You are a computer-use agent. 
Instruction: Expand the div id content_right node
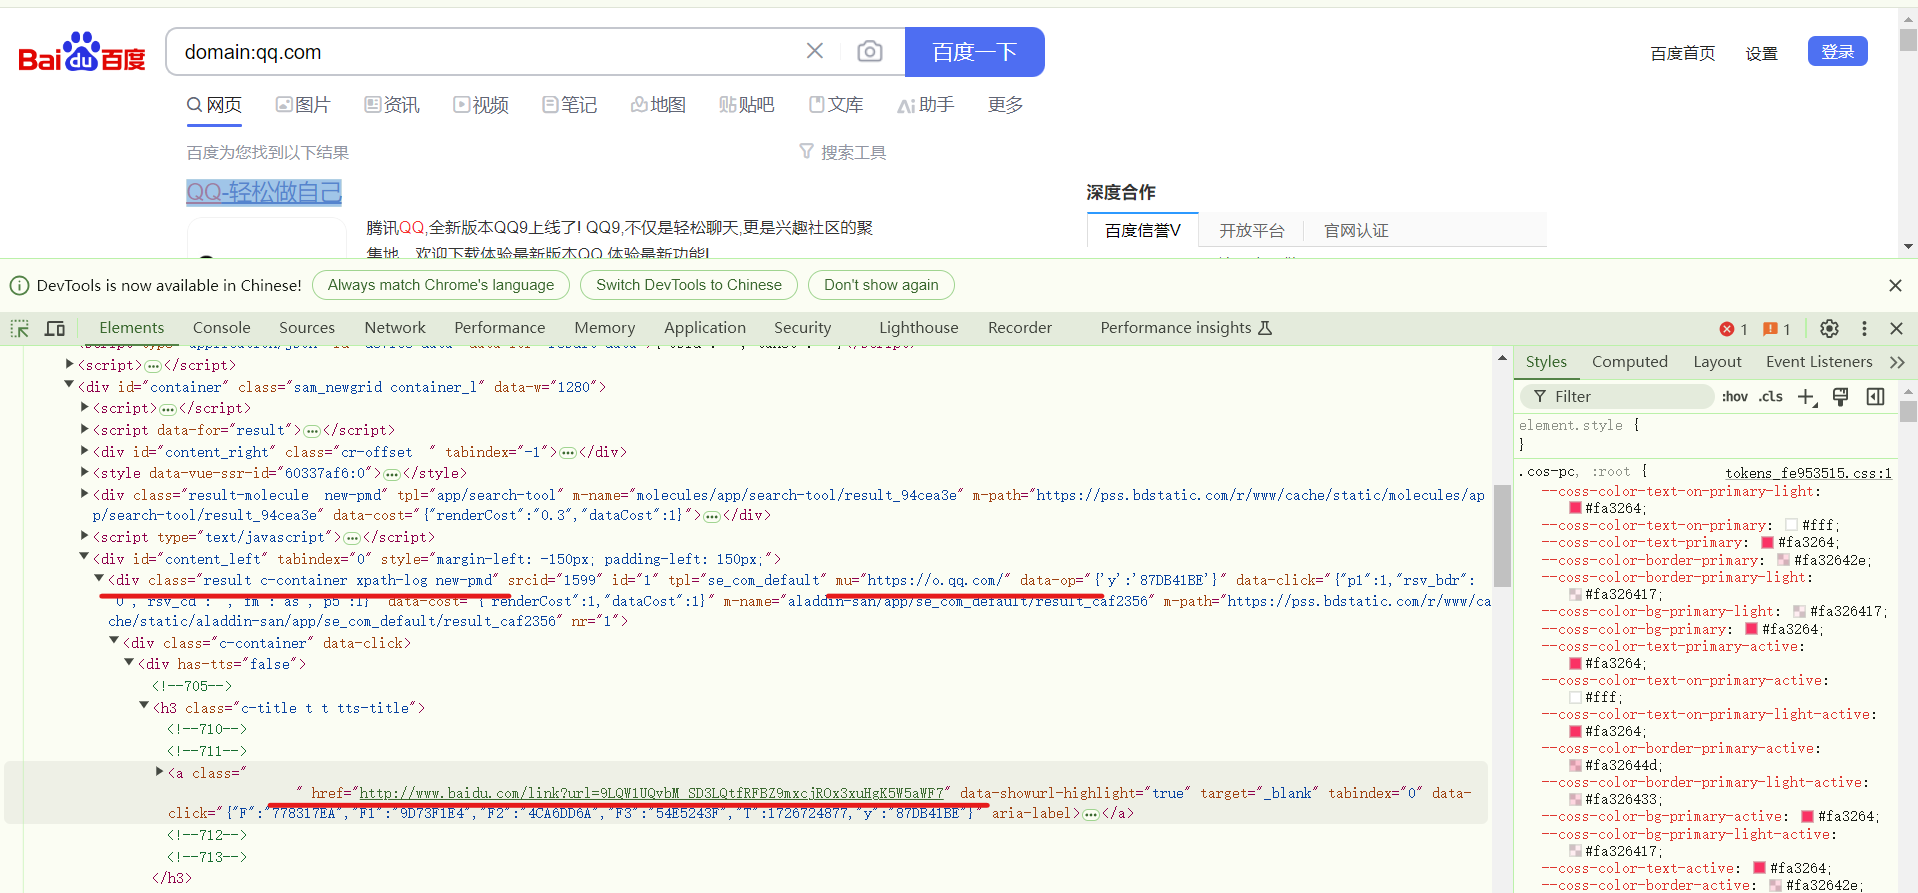pyautogui.click(x=84, y=451)
